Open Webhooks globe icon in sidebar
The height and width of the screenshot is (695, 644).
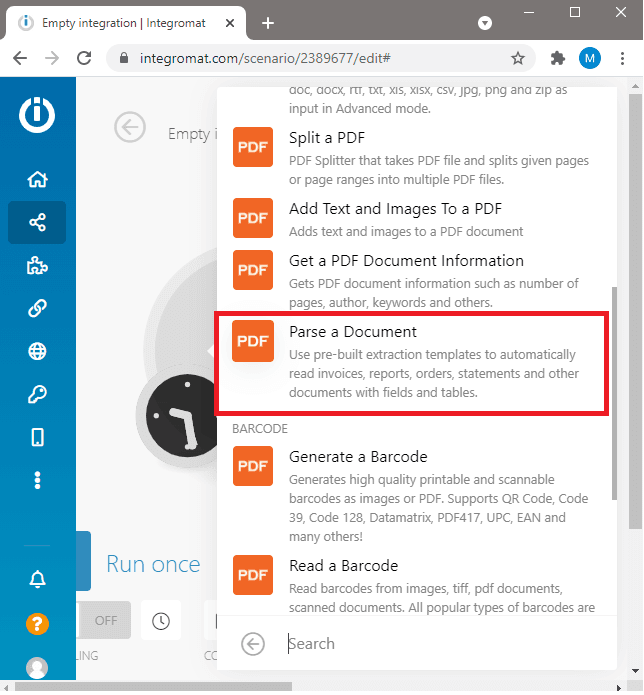click(37, 352)
